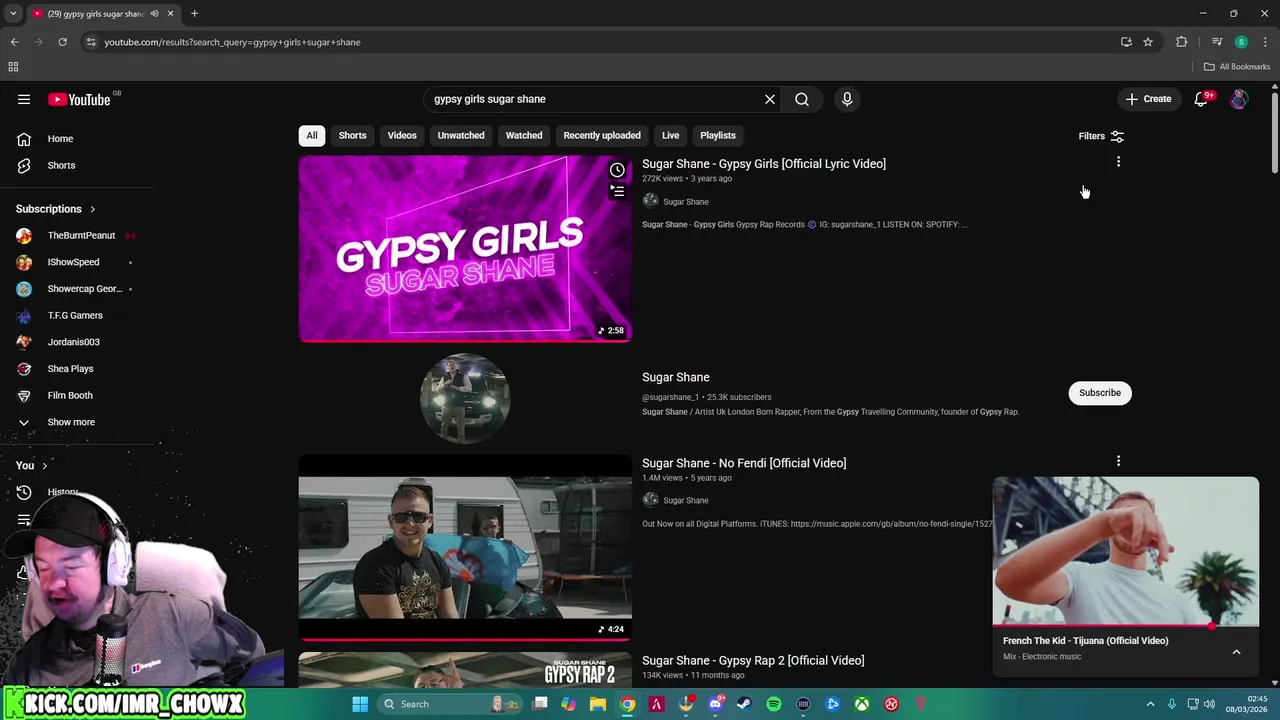
Task: Open All Bookmarks folder
Action: pyautogui.click(x=1237, y=67)
